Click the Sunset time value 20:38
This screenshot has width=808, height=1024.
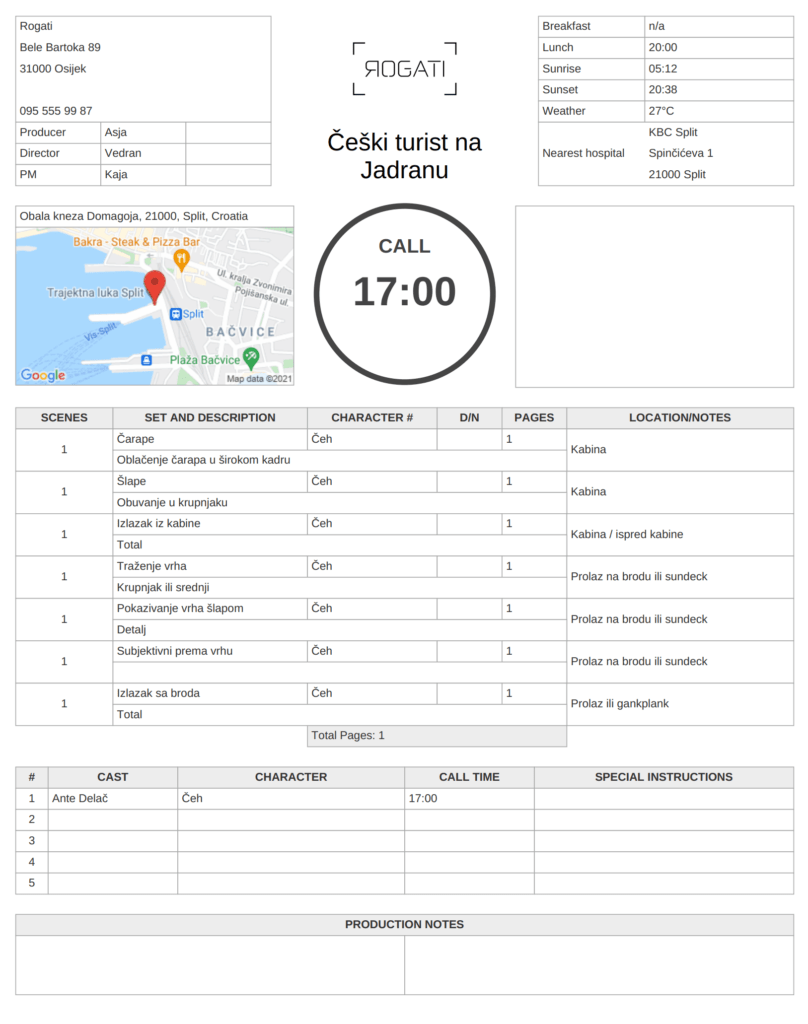pyautogui.click(x=663, y=90)
